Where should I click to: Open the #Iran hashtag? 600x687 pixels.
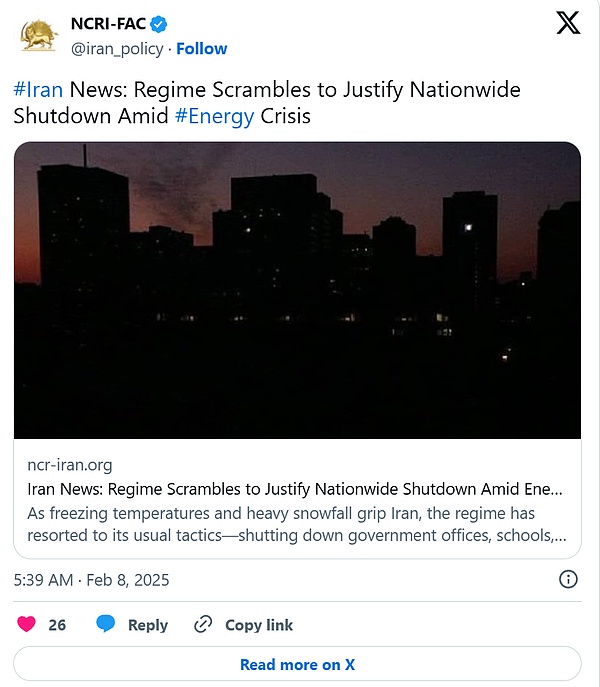tap(39, 90)
